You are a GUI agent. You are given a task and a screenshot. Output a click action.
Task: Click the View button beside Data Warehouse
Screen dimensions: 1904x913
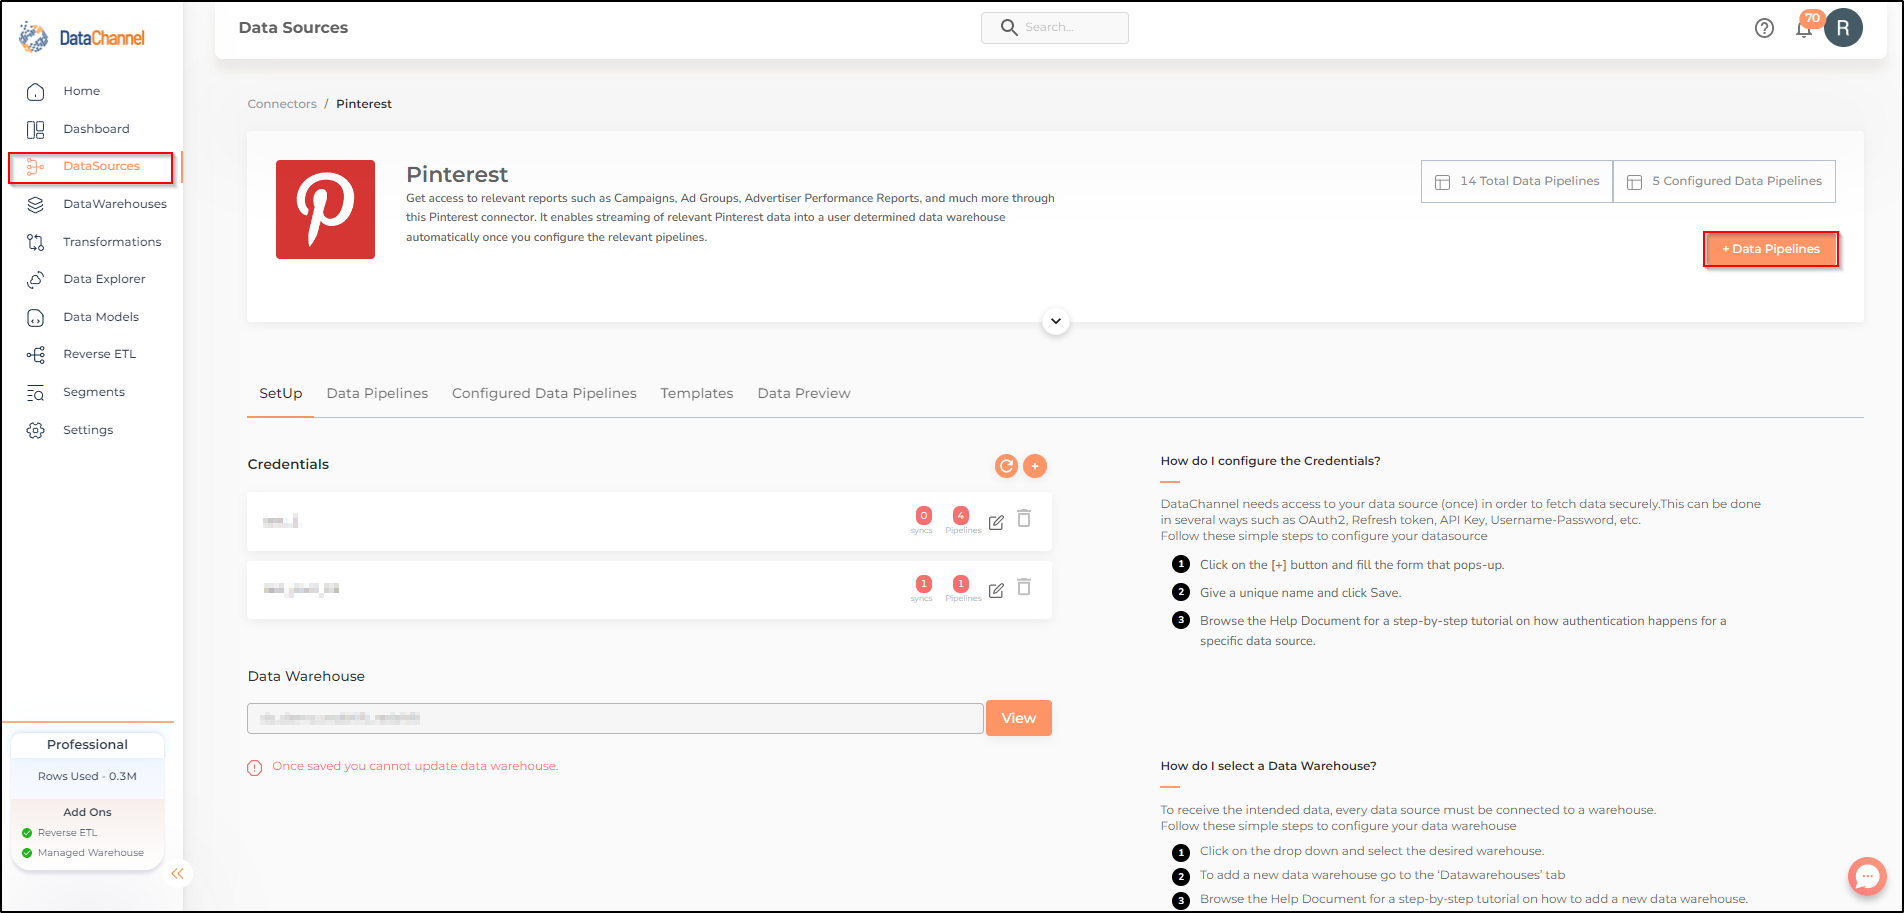point(1019,718)
